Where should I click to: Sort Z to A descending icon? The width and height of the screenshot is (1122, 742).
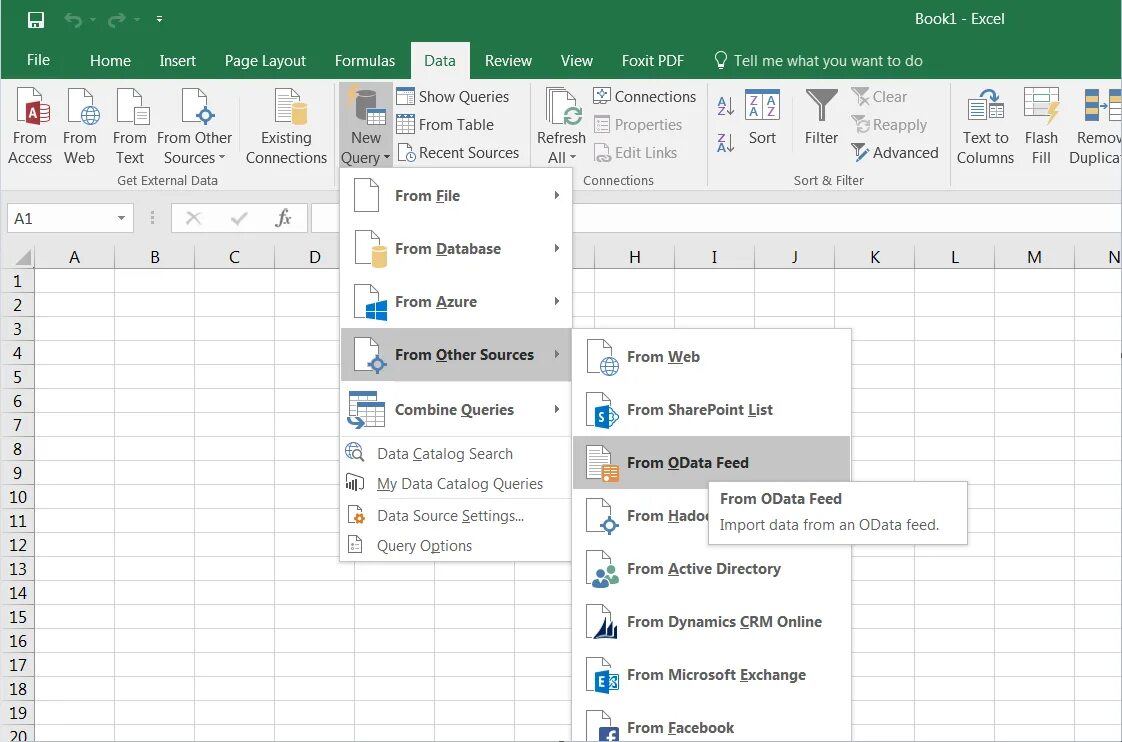click(726, 143)
